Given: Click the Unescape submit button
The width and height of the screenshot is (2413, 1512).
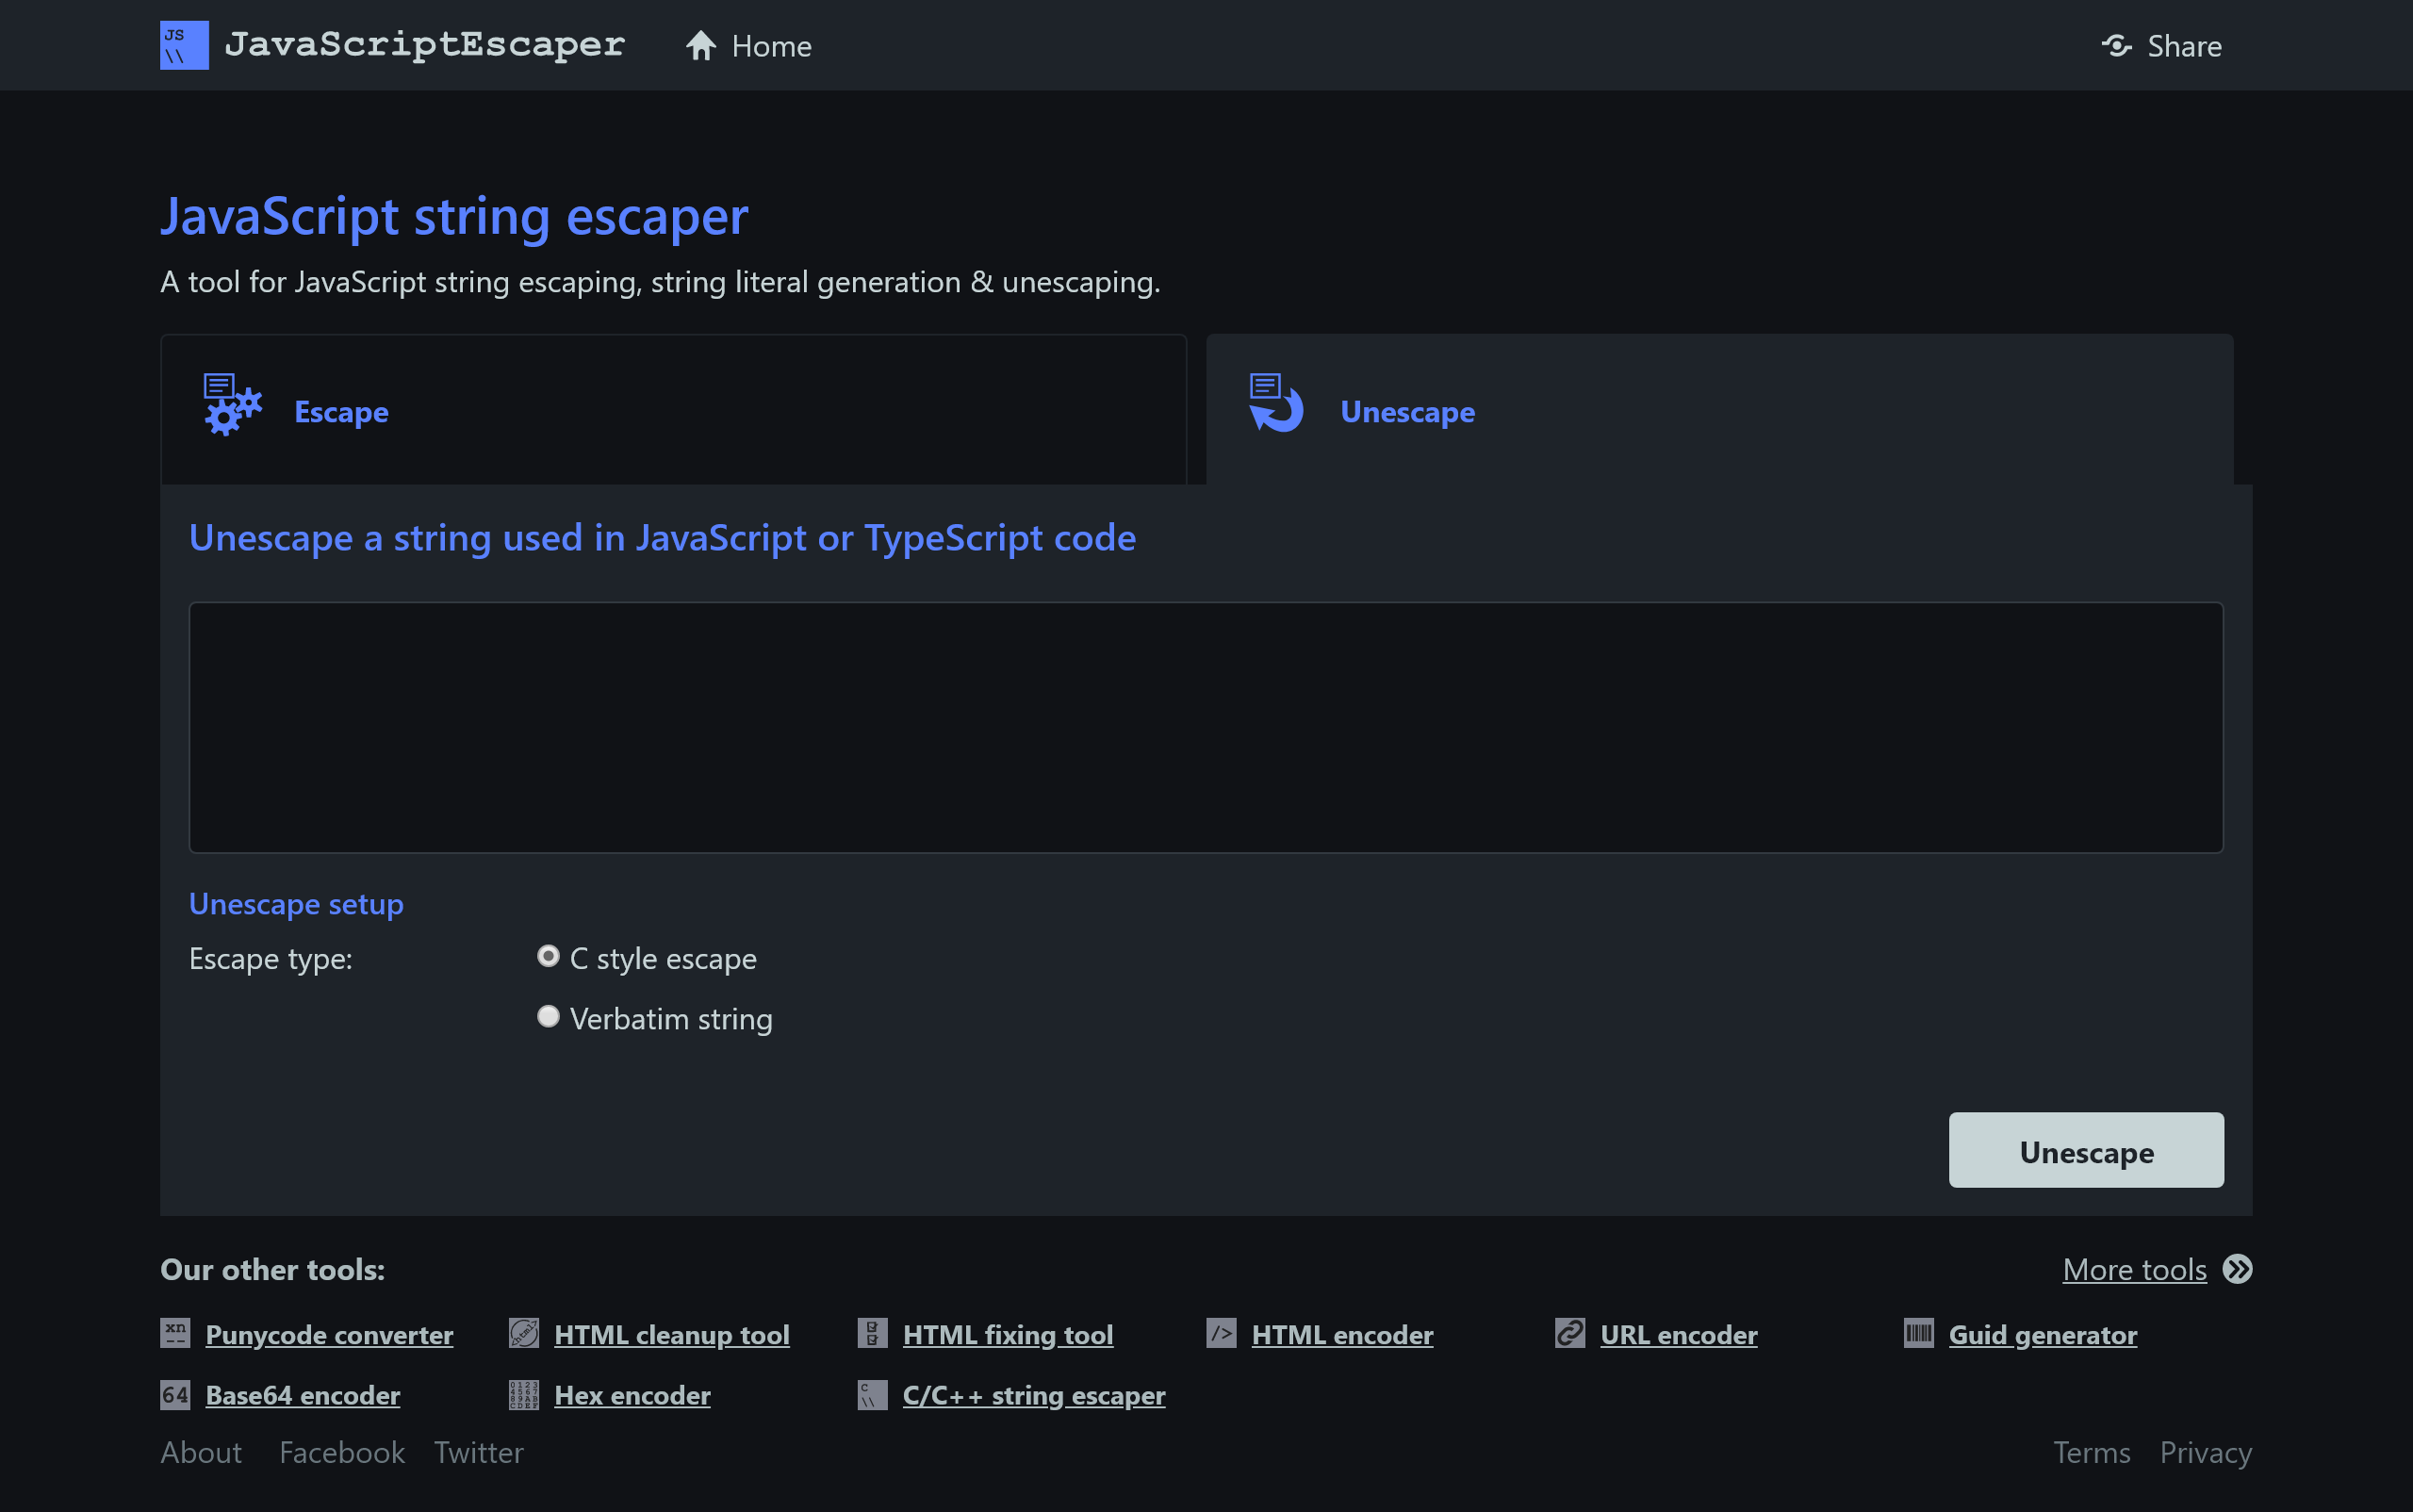Looking at the screenshot, I should pos(2086,1150).
